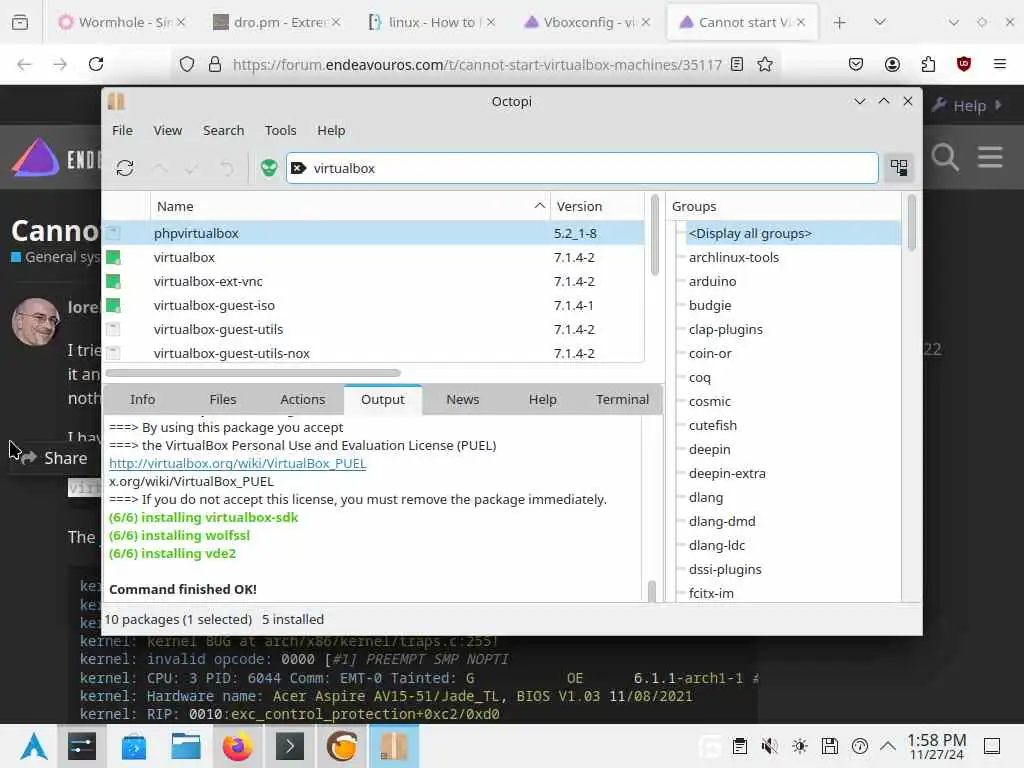Viewport: 1024px width, 768px height.
Task: Click the status icon for phpvirtualbox
Action: (x=113, y=233)
